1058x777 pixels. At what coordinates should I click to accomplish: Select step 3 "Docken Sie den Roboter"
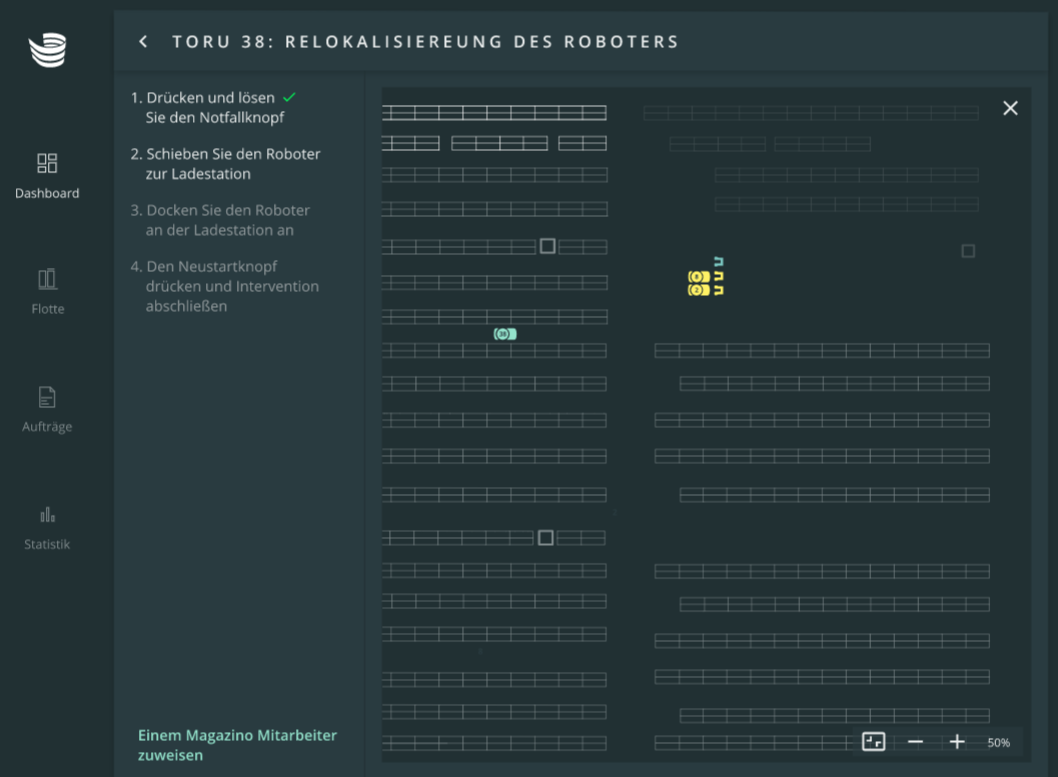227,220
